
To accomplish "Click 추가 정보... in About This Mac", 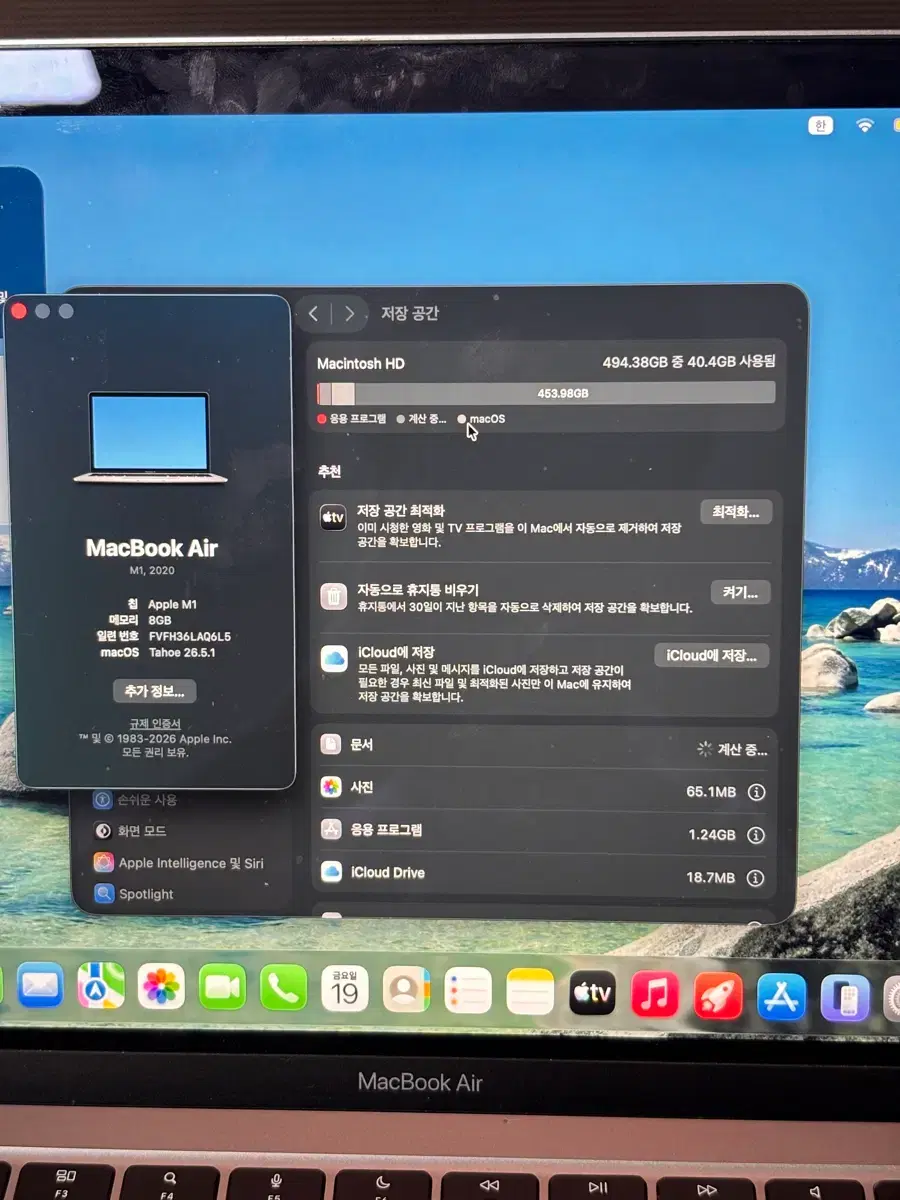I will (155, 691).
